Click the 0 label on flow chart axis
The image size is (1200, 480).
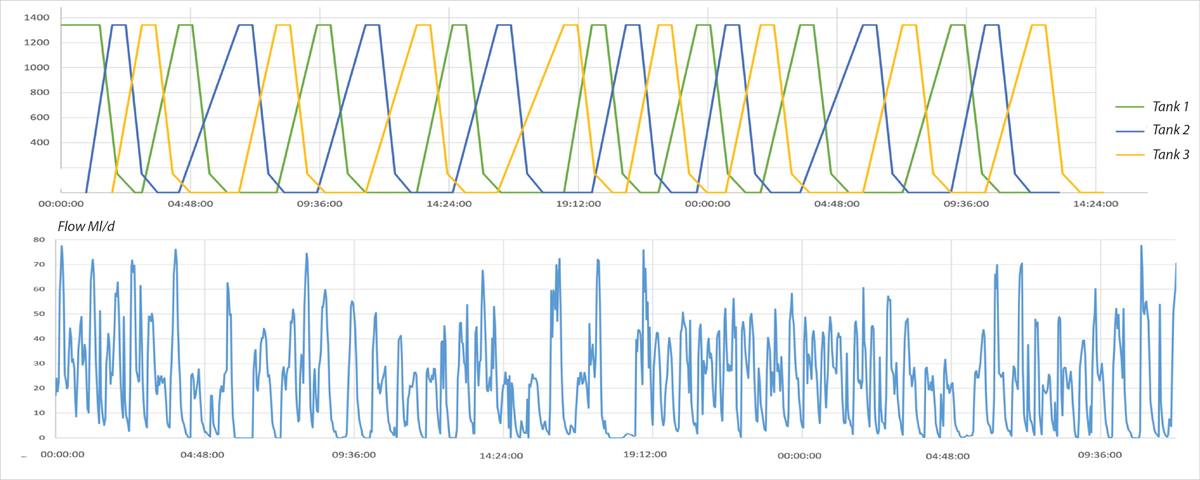pos(43,438)
